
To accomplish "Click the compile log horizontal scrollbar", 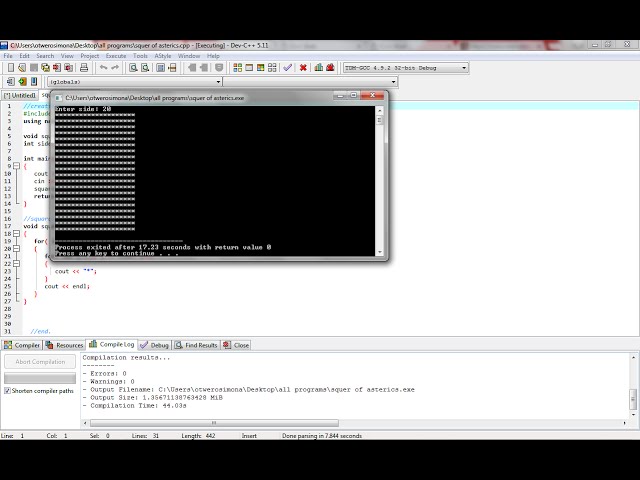I will (x=214, y=423).
